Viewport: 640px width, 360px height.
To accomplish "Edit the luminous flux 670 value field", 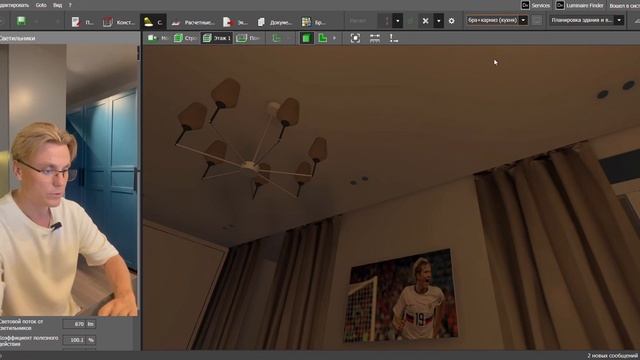I will [x=74, y=324].
